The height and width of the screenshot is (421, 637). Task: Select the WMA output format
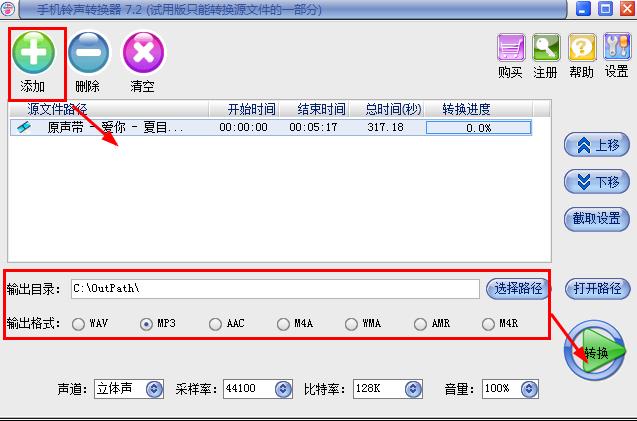(x=351, y=324)
